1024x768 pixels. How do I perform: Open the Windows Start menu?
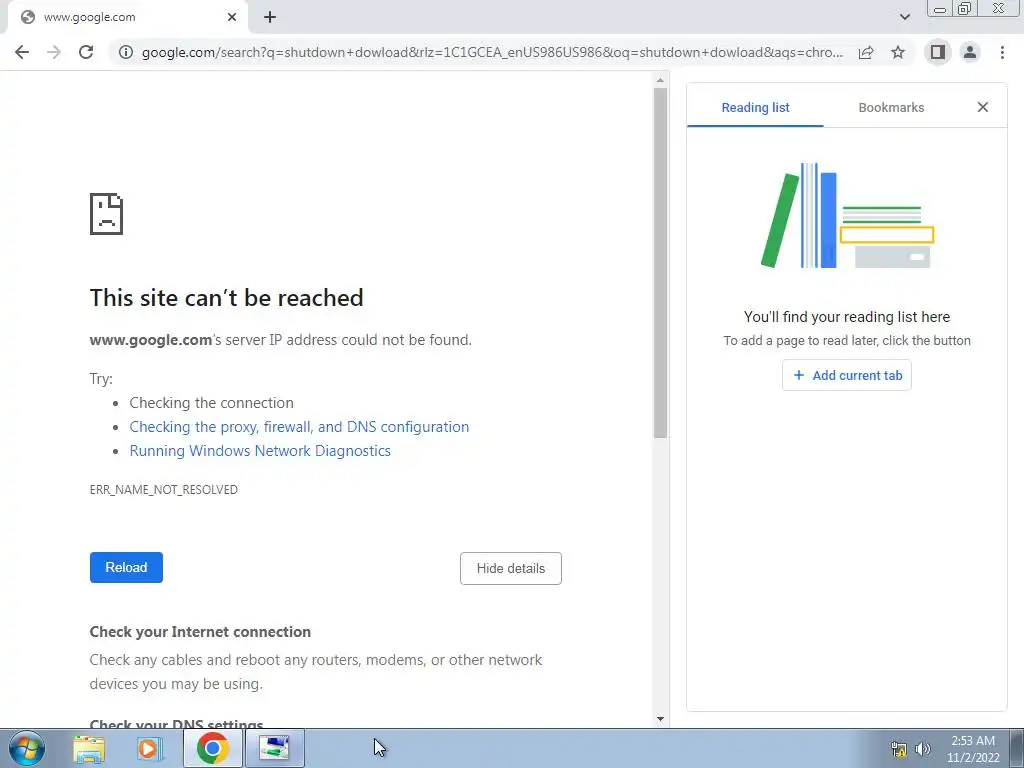(26, 748)
